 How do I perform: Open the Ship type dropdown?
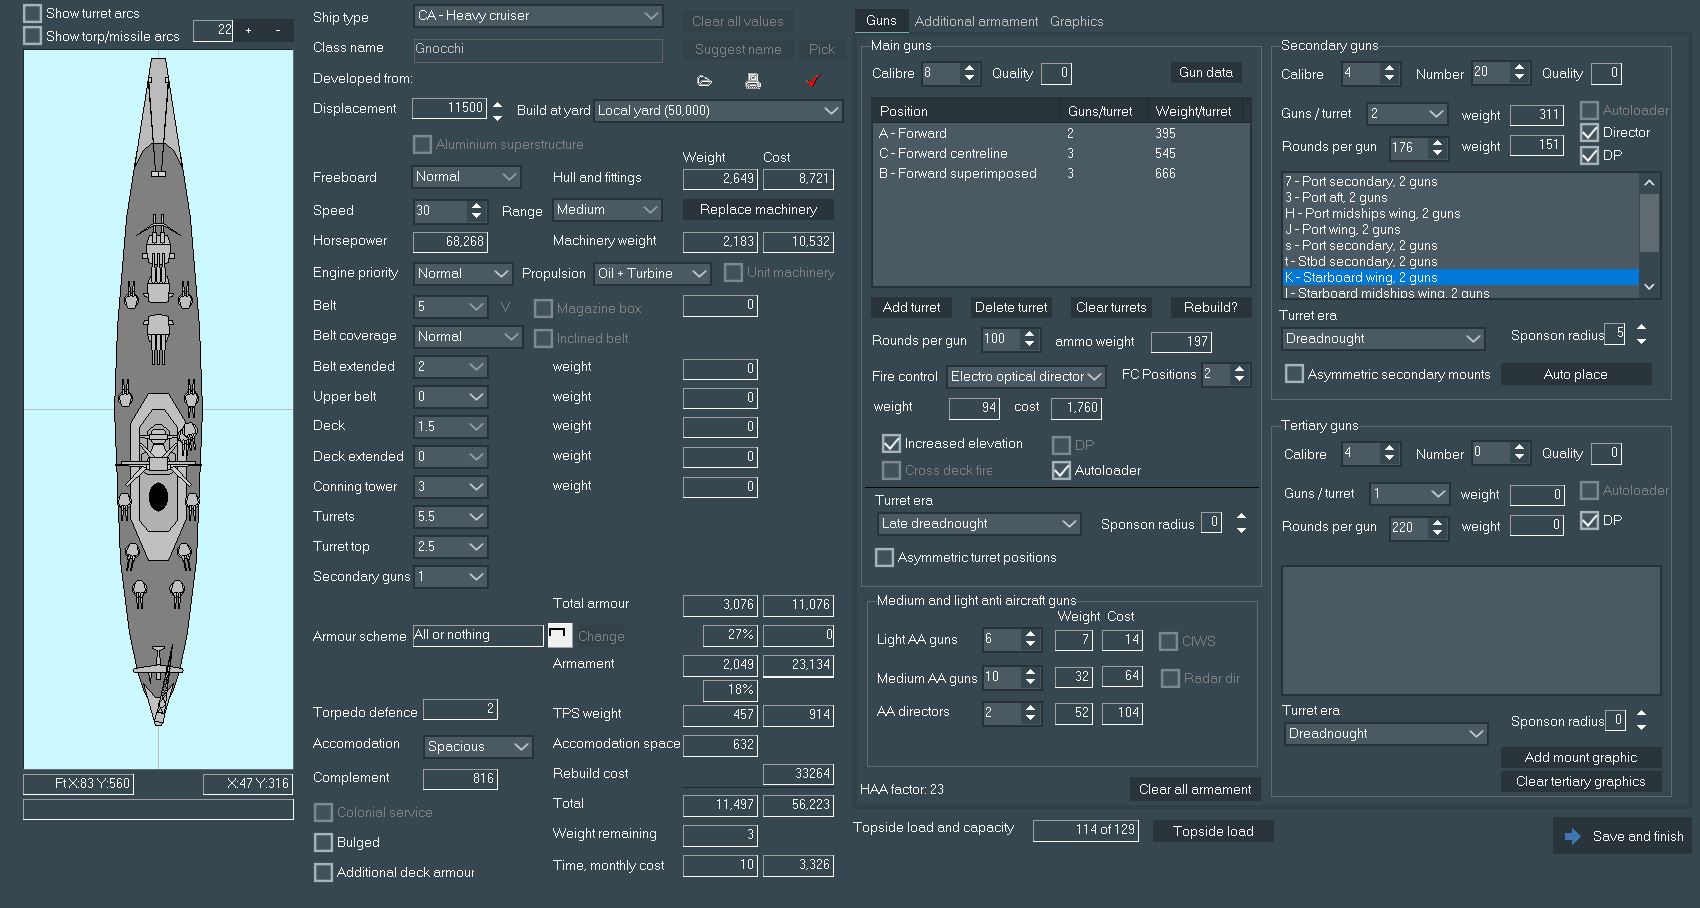click(x=538, y=16)
